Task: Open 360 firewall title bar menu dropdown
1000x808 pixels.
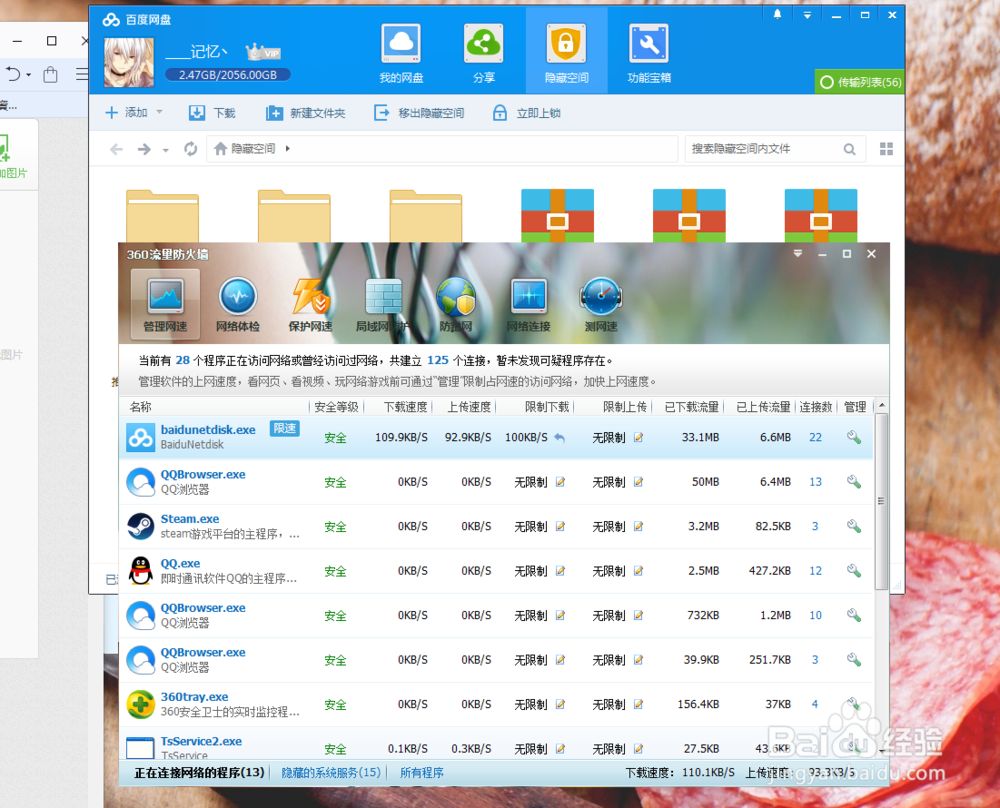Action: [x=797, y=254]
